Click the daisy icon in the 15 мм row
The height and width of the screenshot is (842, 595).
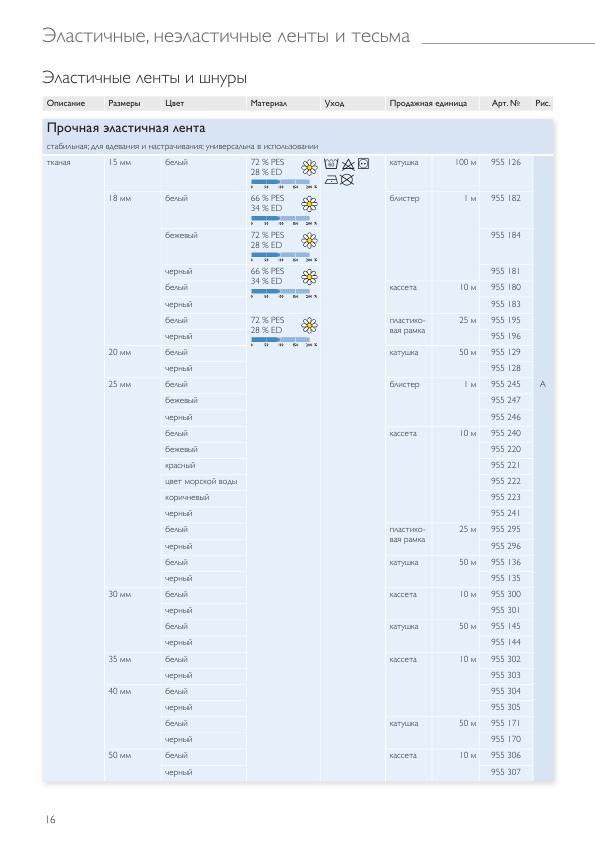309,168
